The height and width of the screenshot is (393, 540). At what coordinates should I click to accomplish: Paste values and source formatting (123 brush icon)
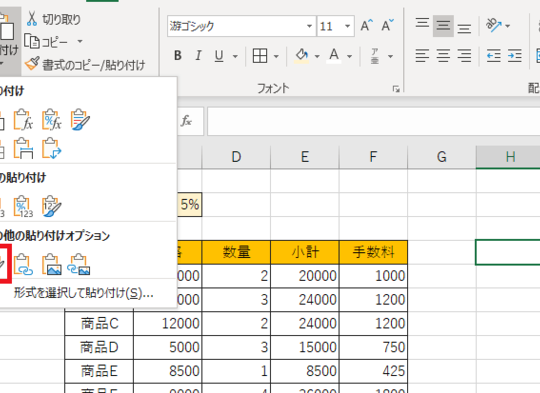pyautogui.click(x=52, y=207)
